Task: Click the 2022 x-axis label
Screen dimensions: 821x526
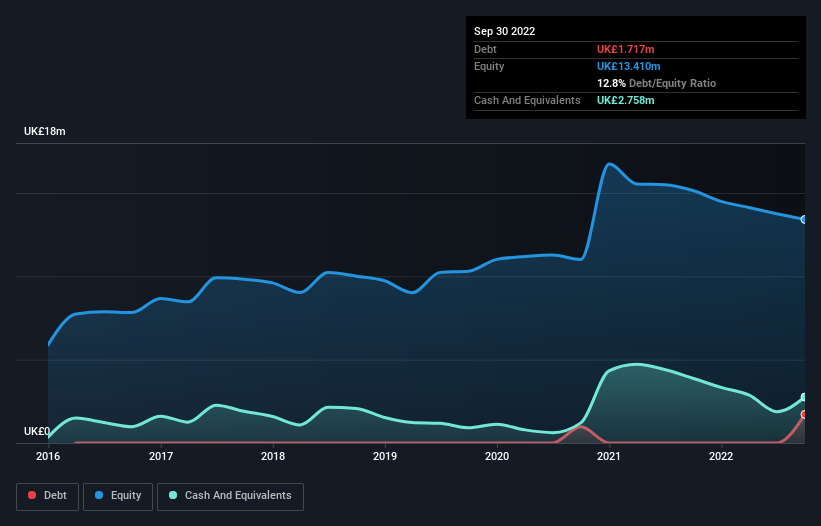Action: point(721,456)
